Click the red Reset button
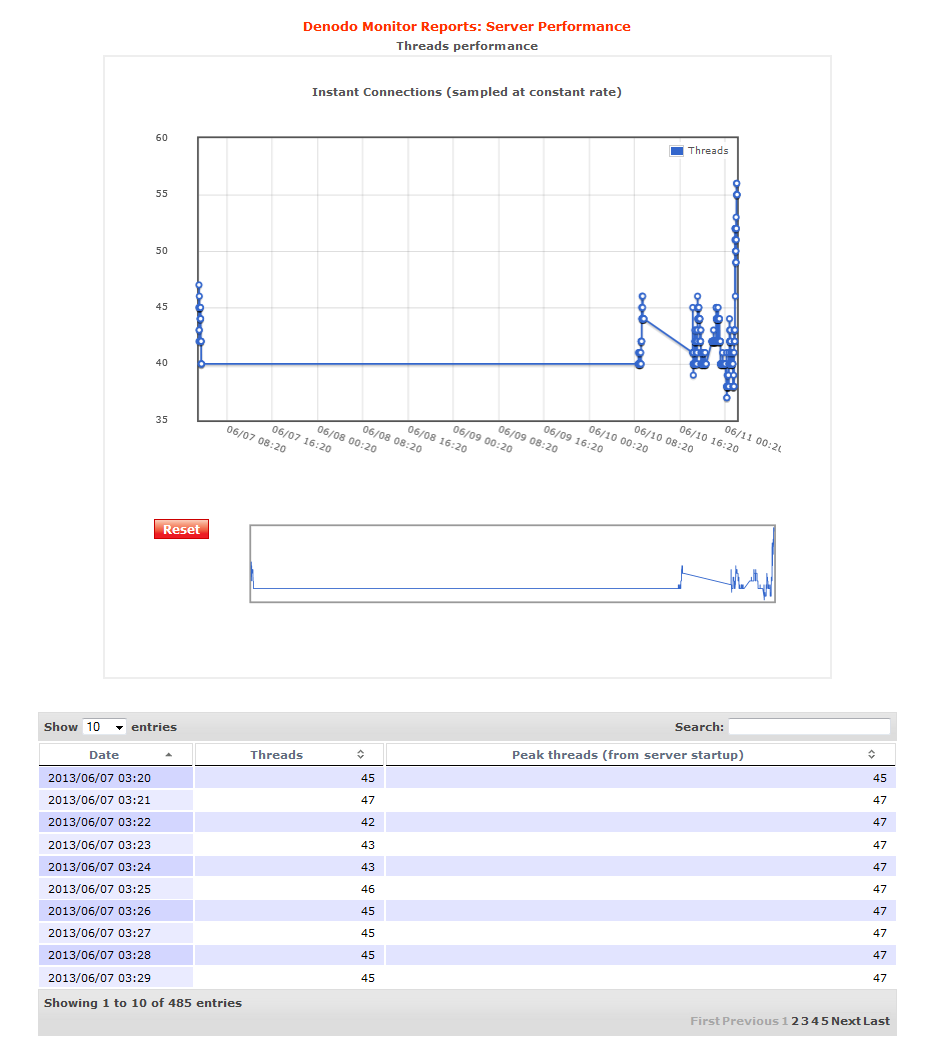The height and width of the screenshot is (1057, 925). pos(181,529)
